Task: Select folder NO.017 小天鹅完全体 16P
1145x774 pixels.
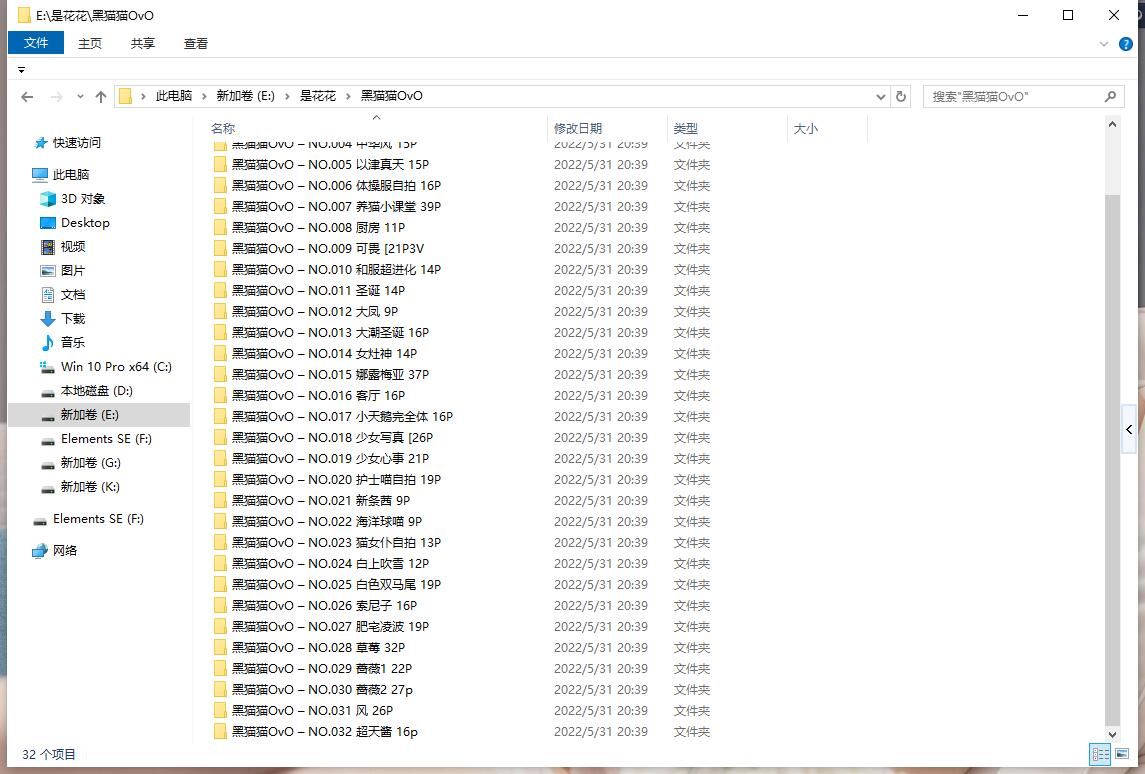Action: 342,417
